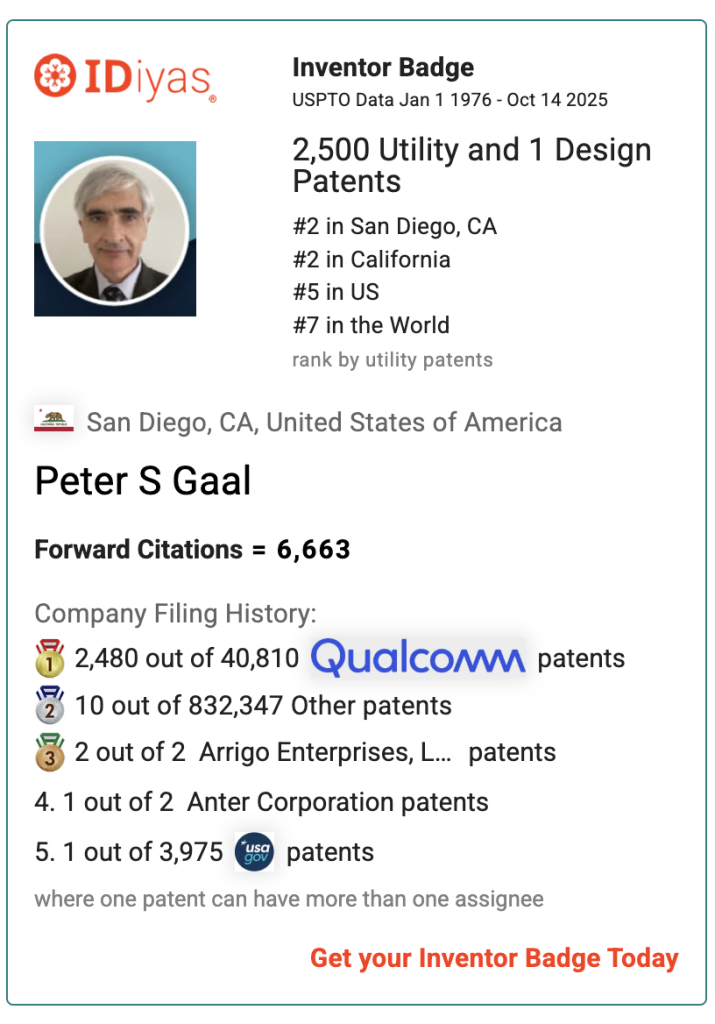Viewport: 715px width, 1024px height.
Task: Click the USA gov round logo
Action: [254, 852]
